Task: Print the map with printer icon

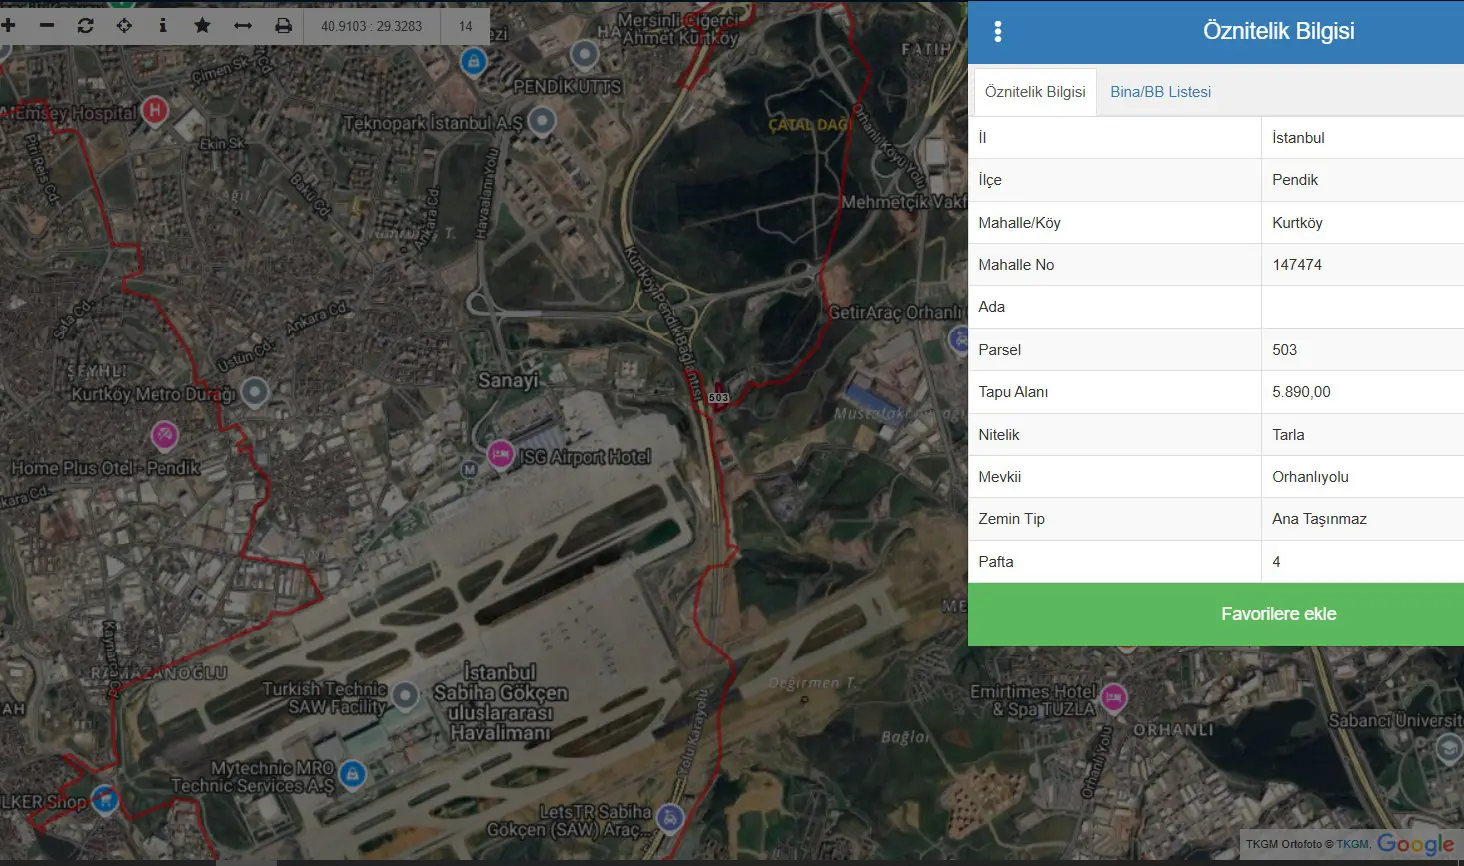Action: point(283,25)
